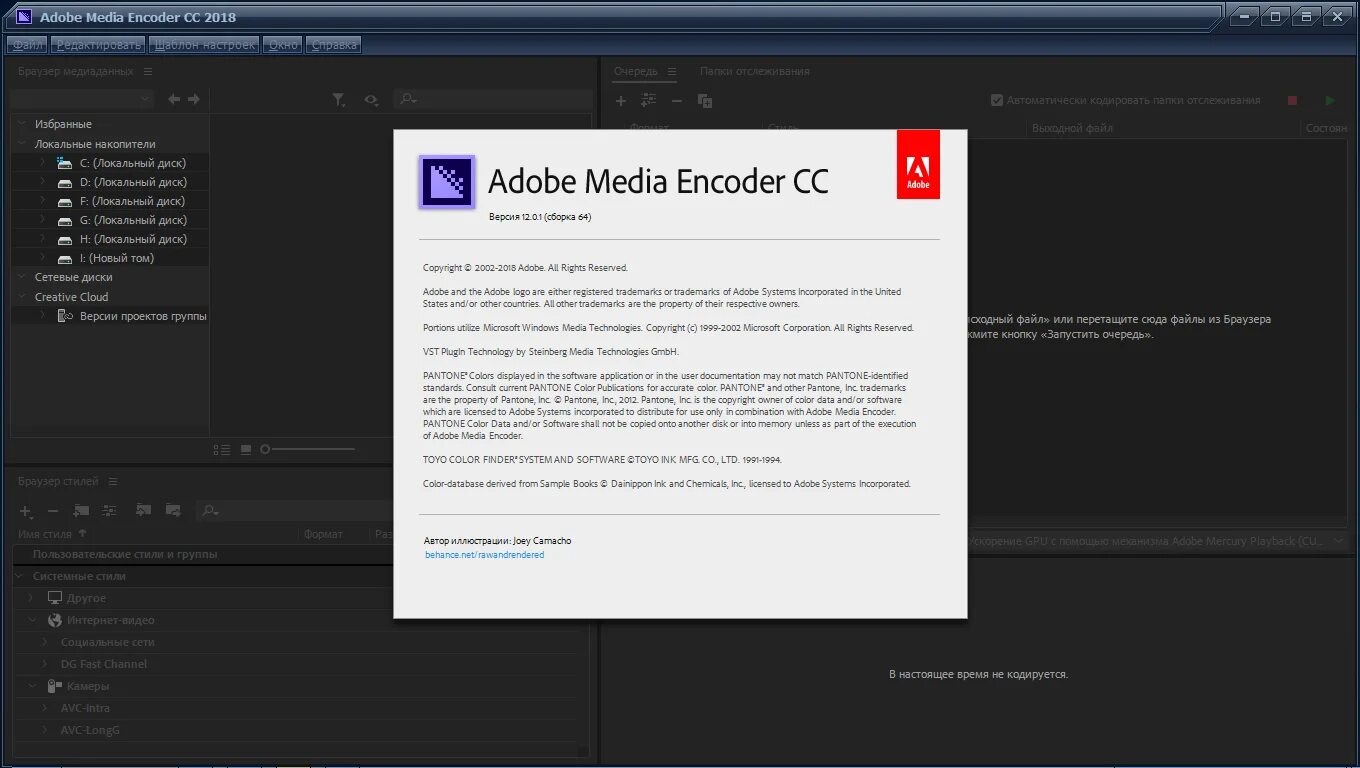Viewport: 1360px width, 768px height.
Task: Click the Выходной файл column header
Action: (1072, 128)
